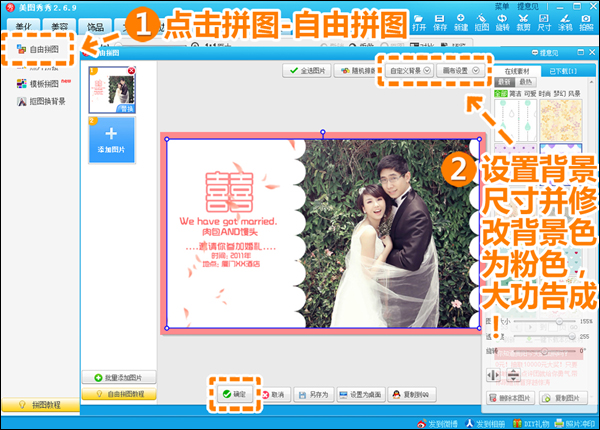Image resolution: width=600 pixels, height=430 pixels.
Task: Open 抠图换背景 in the sidebar
Action: tap(41, 101)
